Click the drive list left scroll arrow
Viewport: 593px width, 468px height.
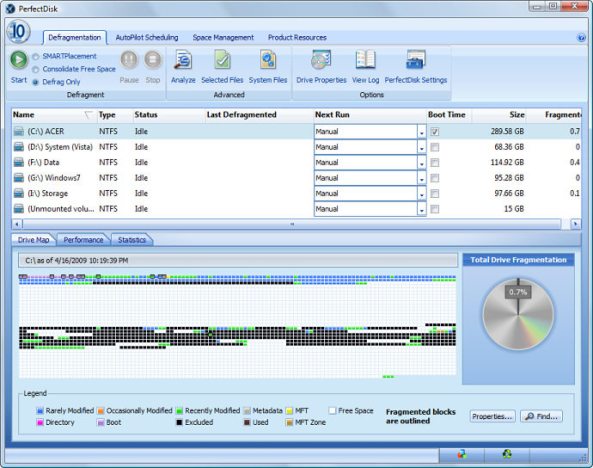coord(17,224)
